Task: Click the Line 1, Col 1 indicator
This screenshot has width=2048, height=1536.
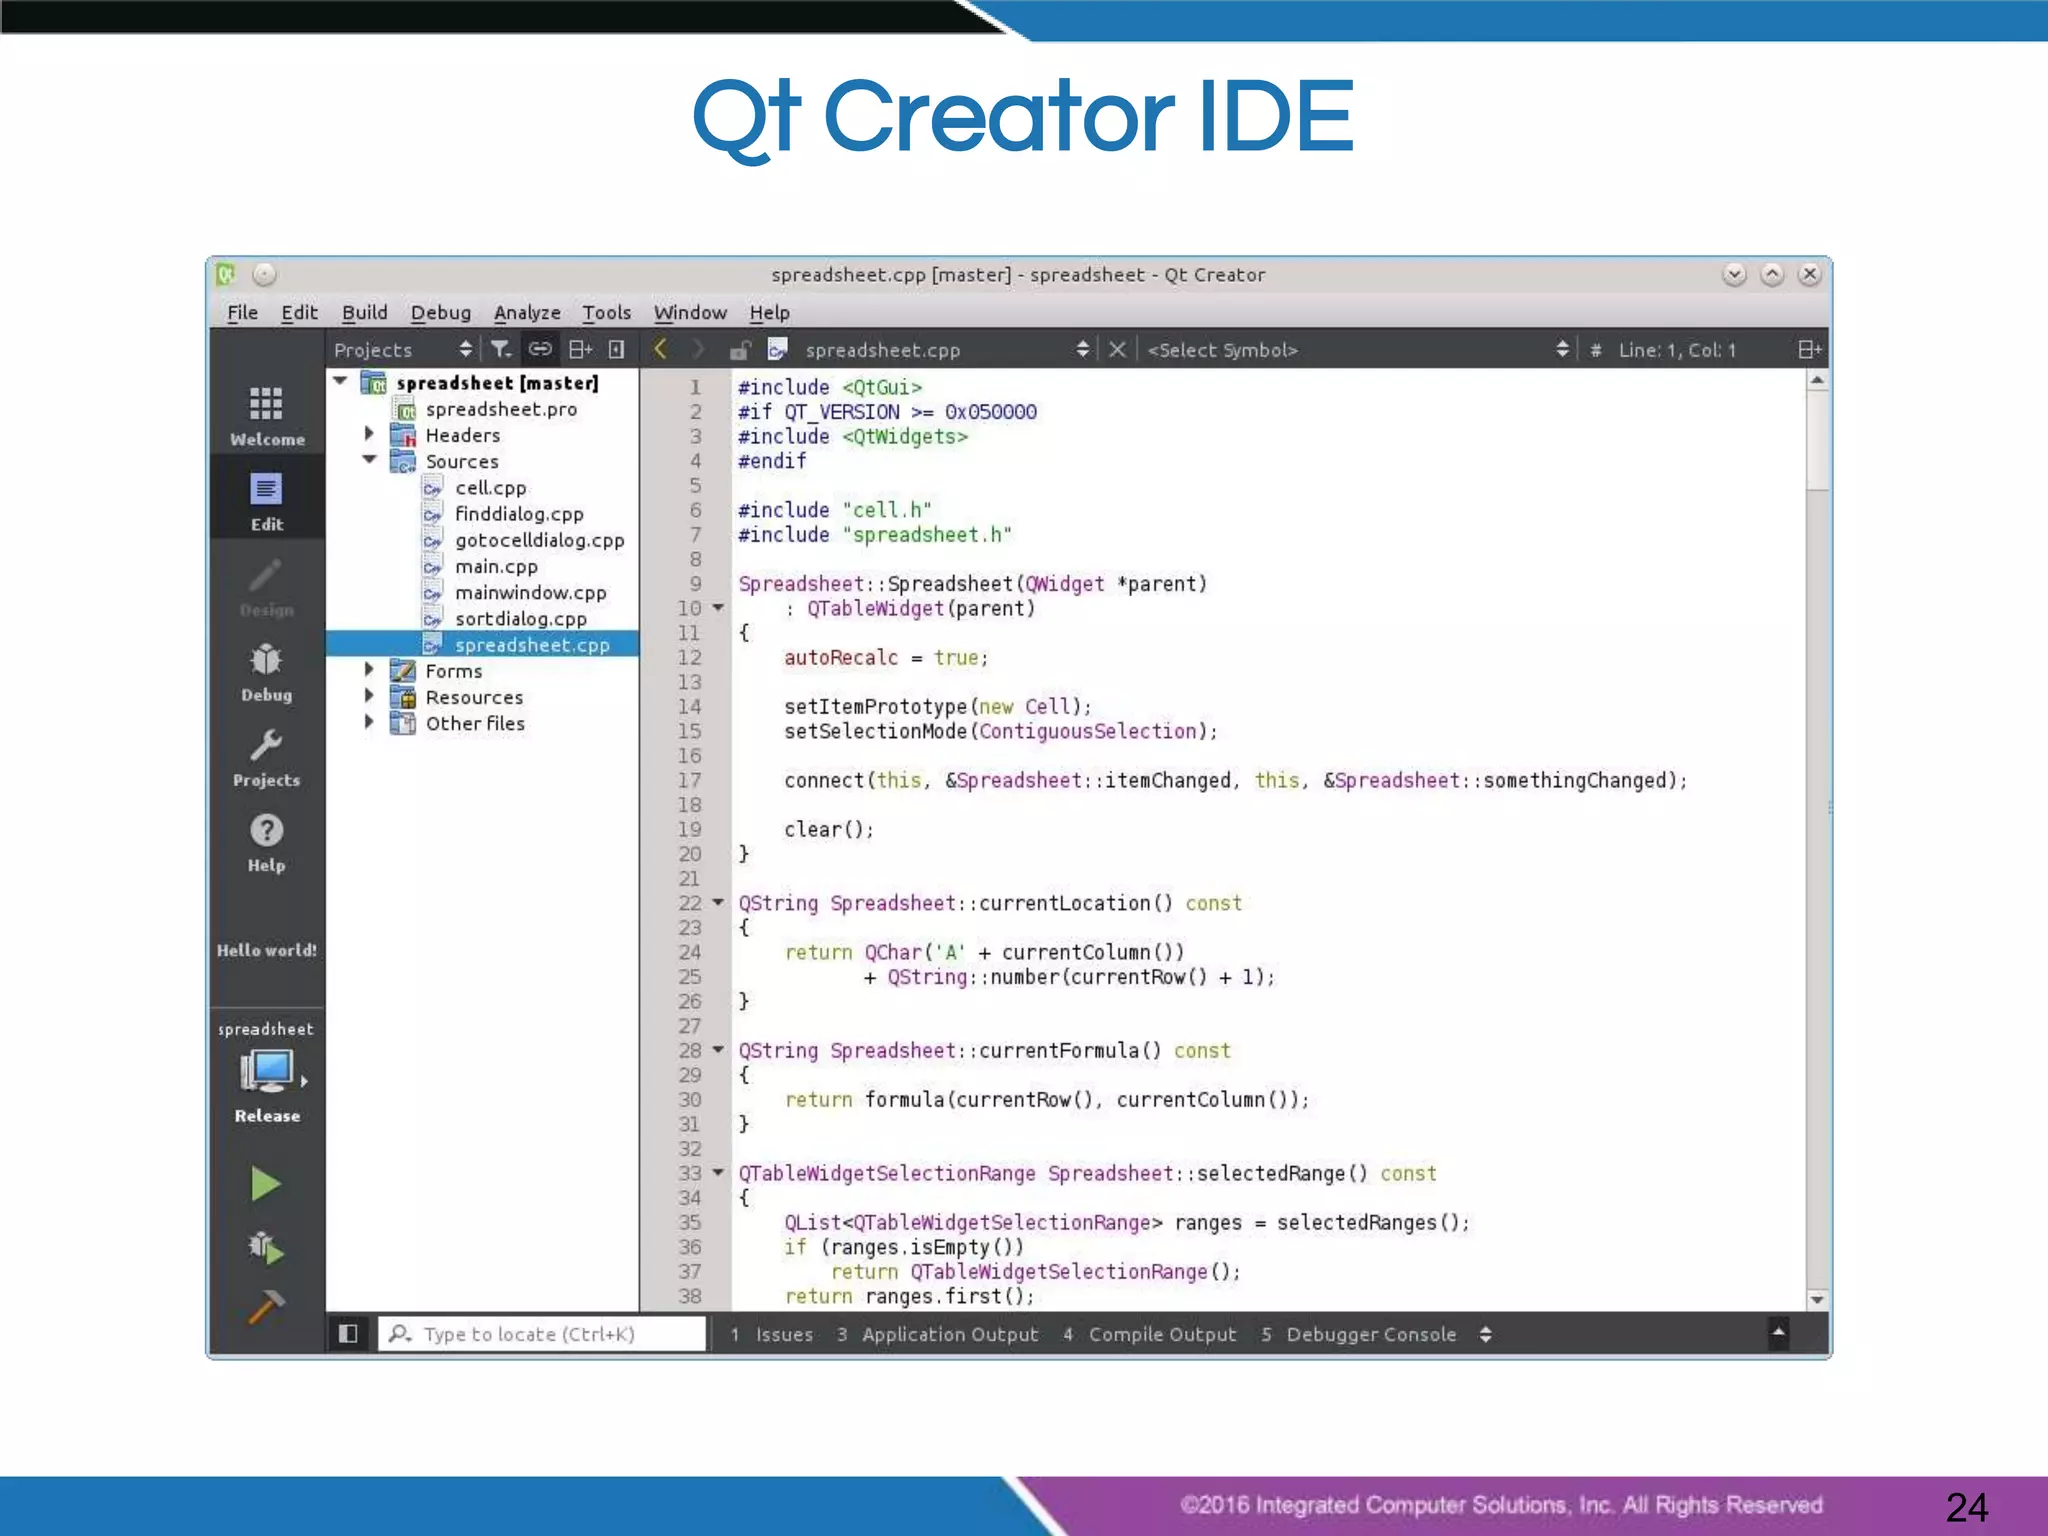Action: (1677, 350)
